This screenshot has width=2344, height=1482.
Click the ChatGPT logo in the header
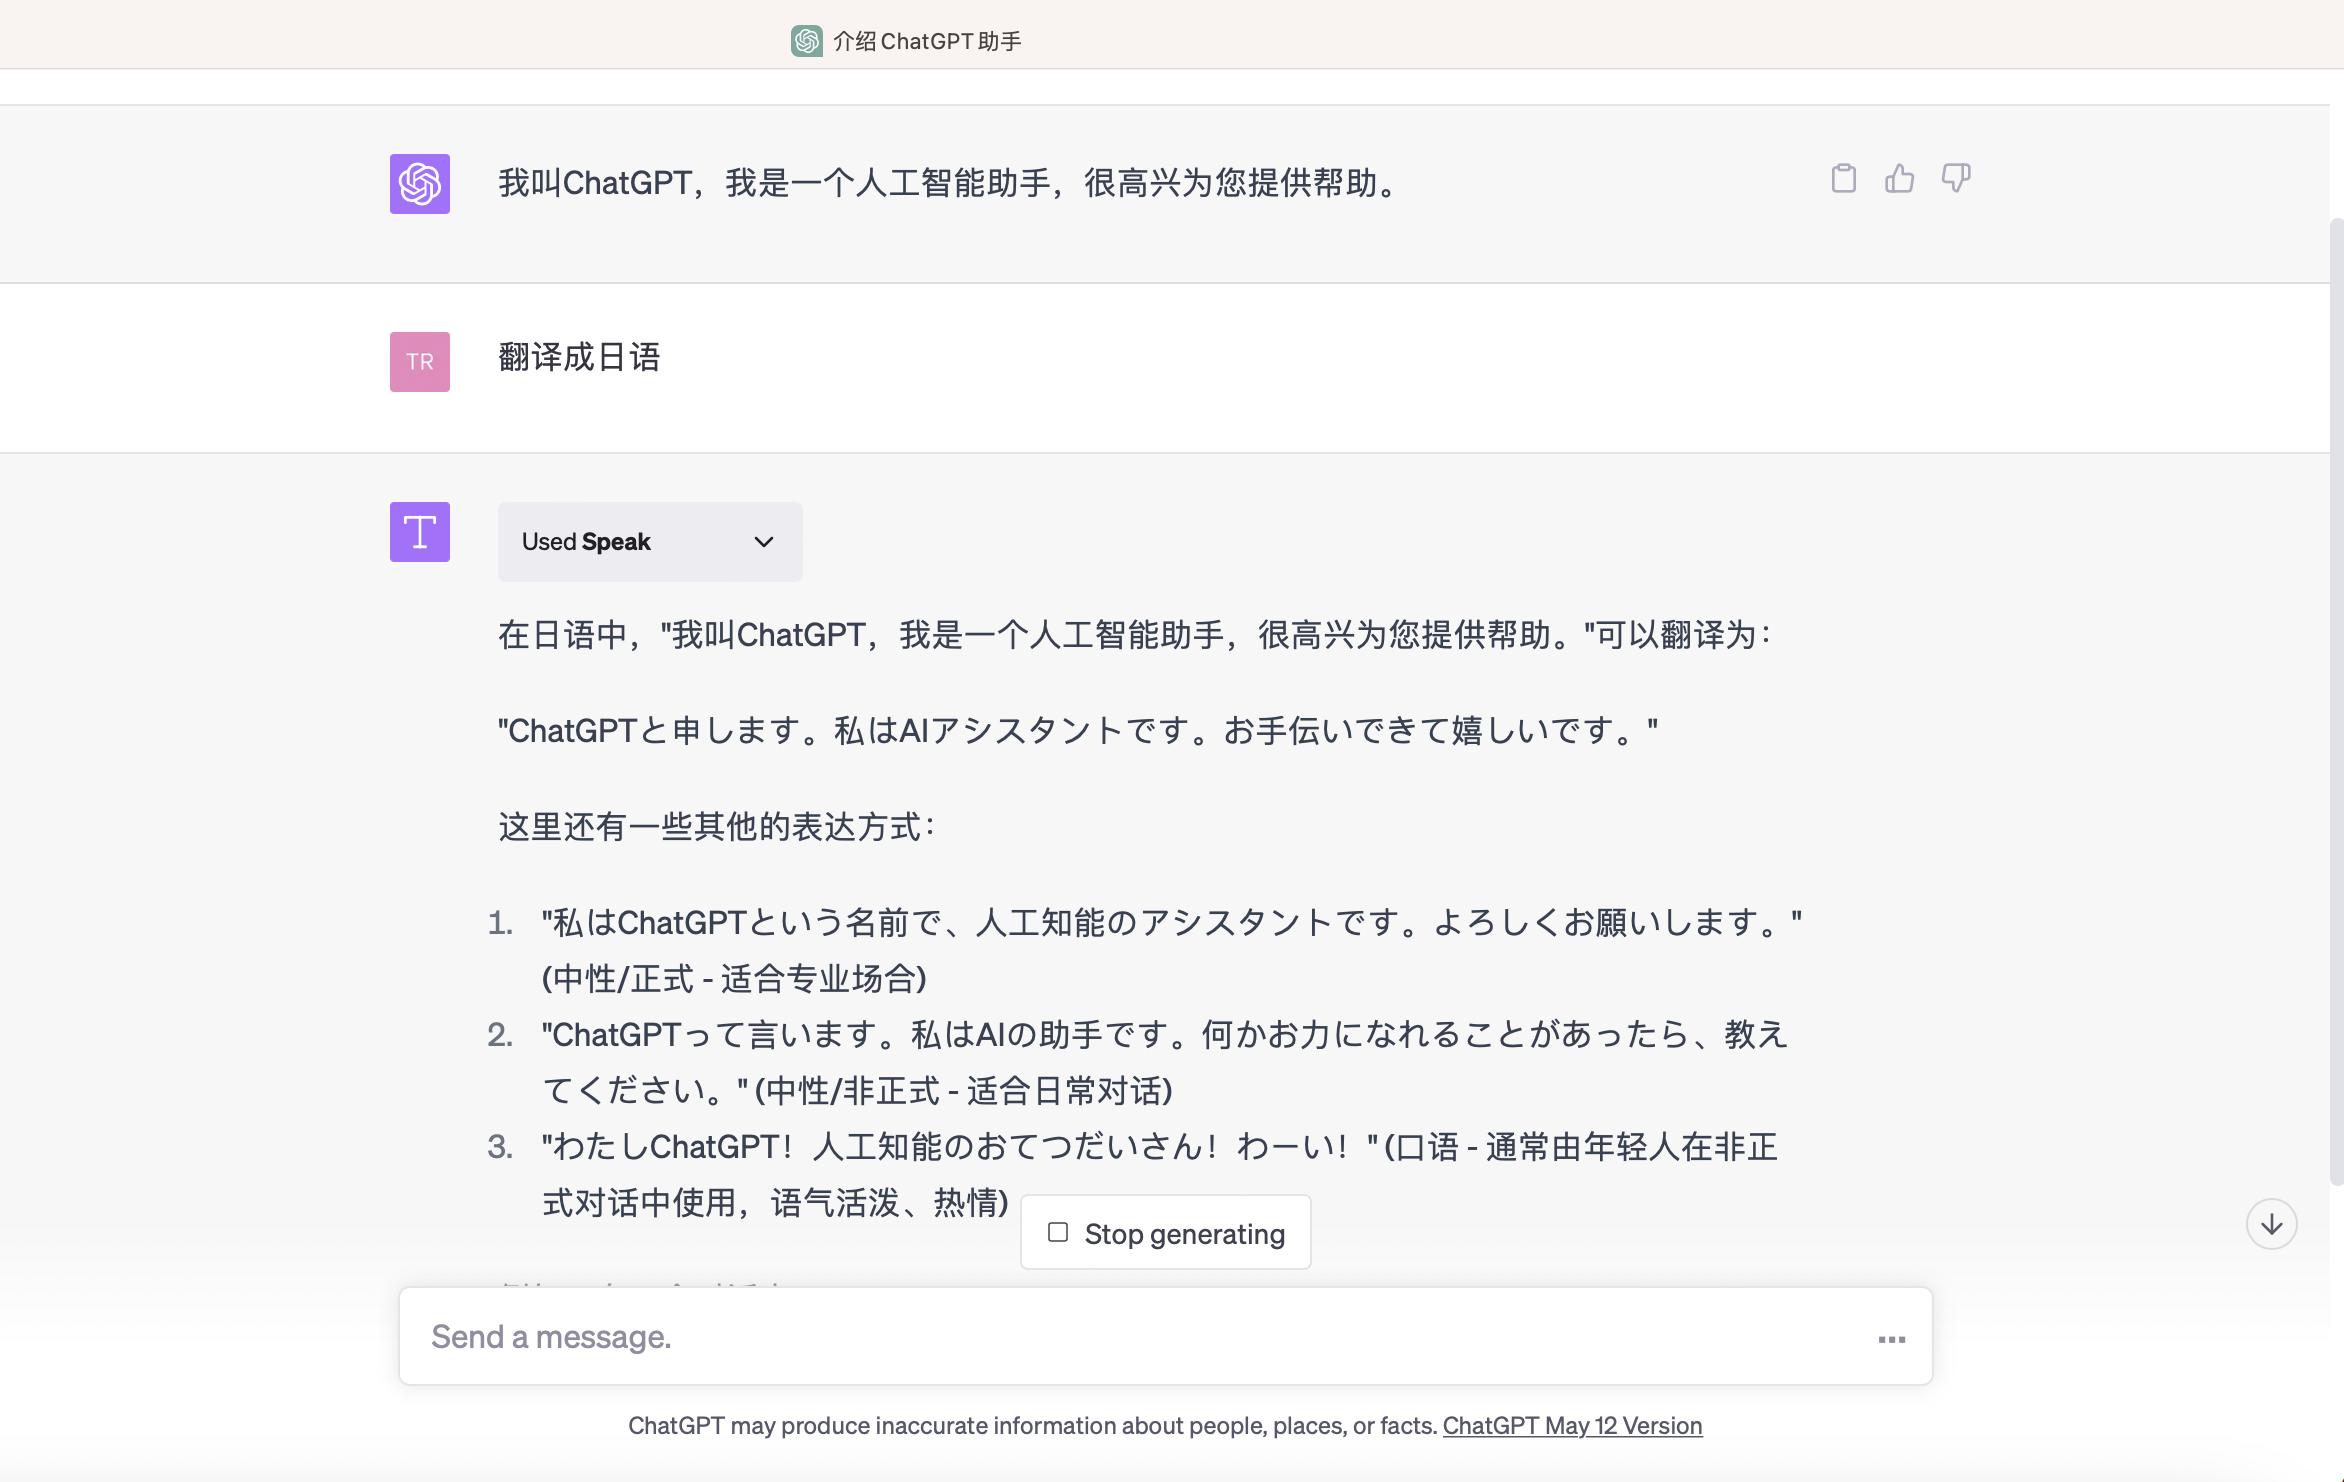pos(806,40)
